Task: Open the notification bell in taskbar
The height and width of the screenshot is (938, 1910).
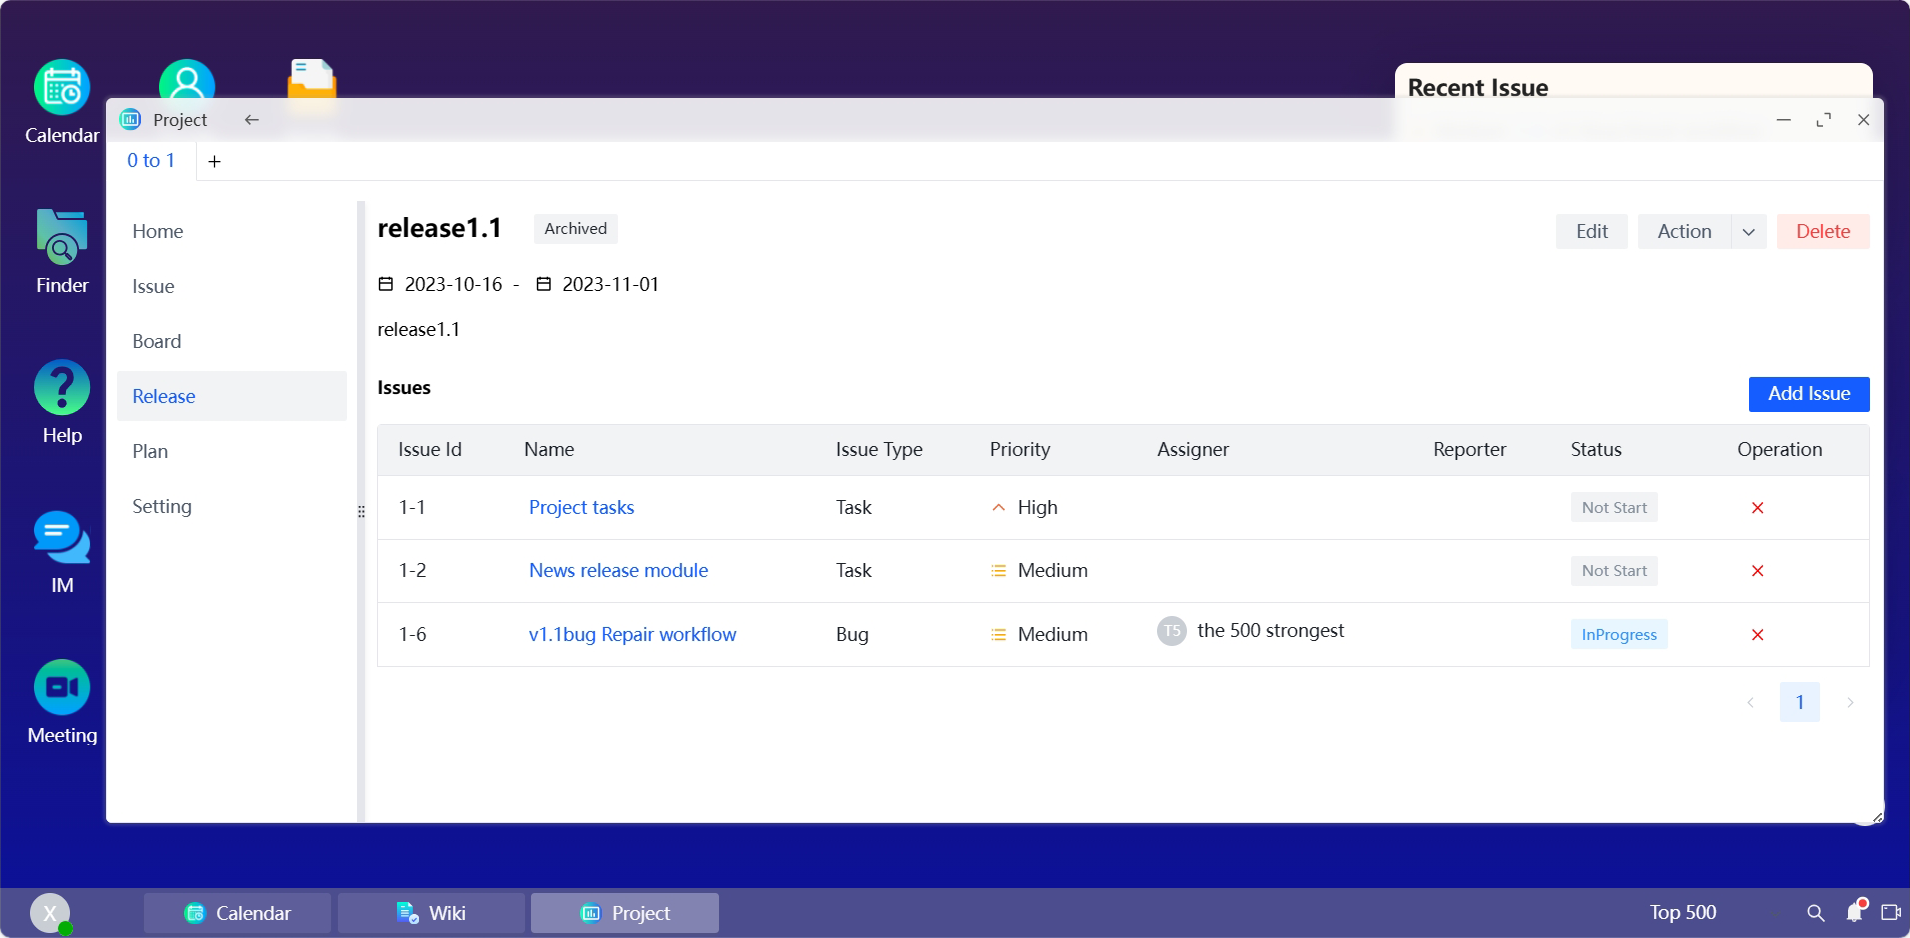Action: coord(1855,912)
